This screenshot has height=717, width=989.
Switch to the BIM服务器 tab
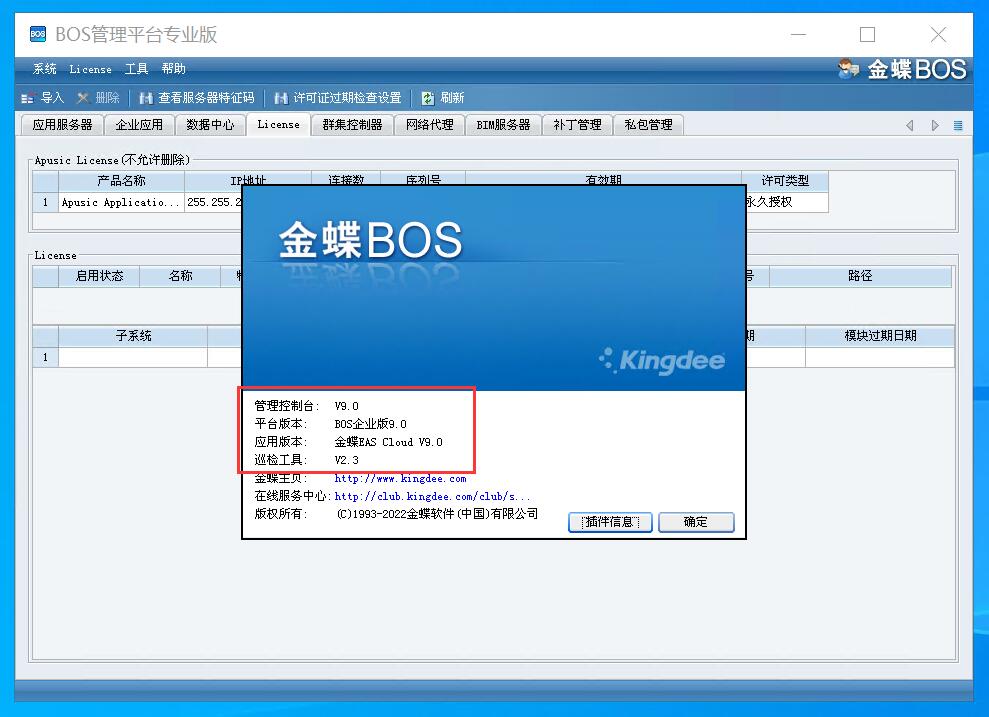point(503,125)
